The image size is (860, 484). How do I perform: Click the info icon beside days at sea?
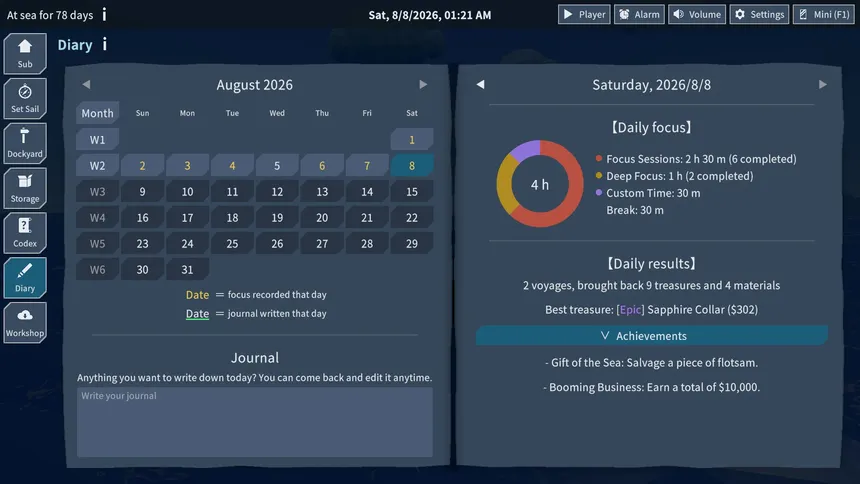(104, 15)
